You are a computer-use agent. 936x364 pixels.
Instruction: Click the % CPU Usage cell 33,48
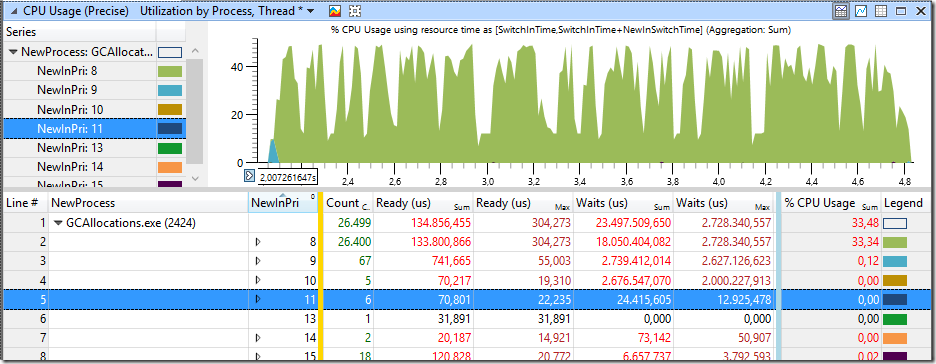[x=866, y=224]
